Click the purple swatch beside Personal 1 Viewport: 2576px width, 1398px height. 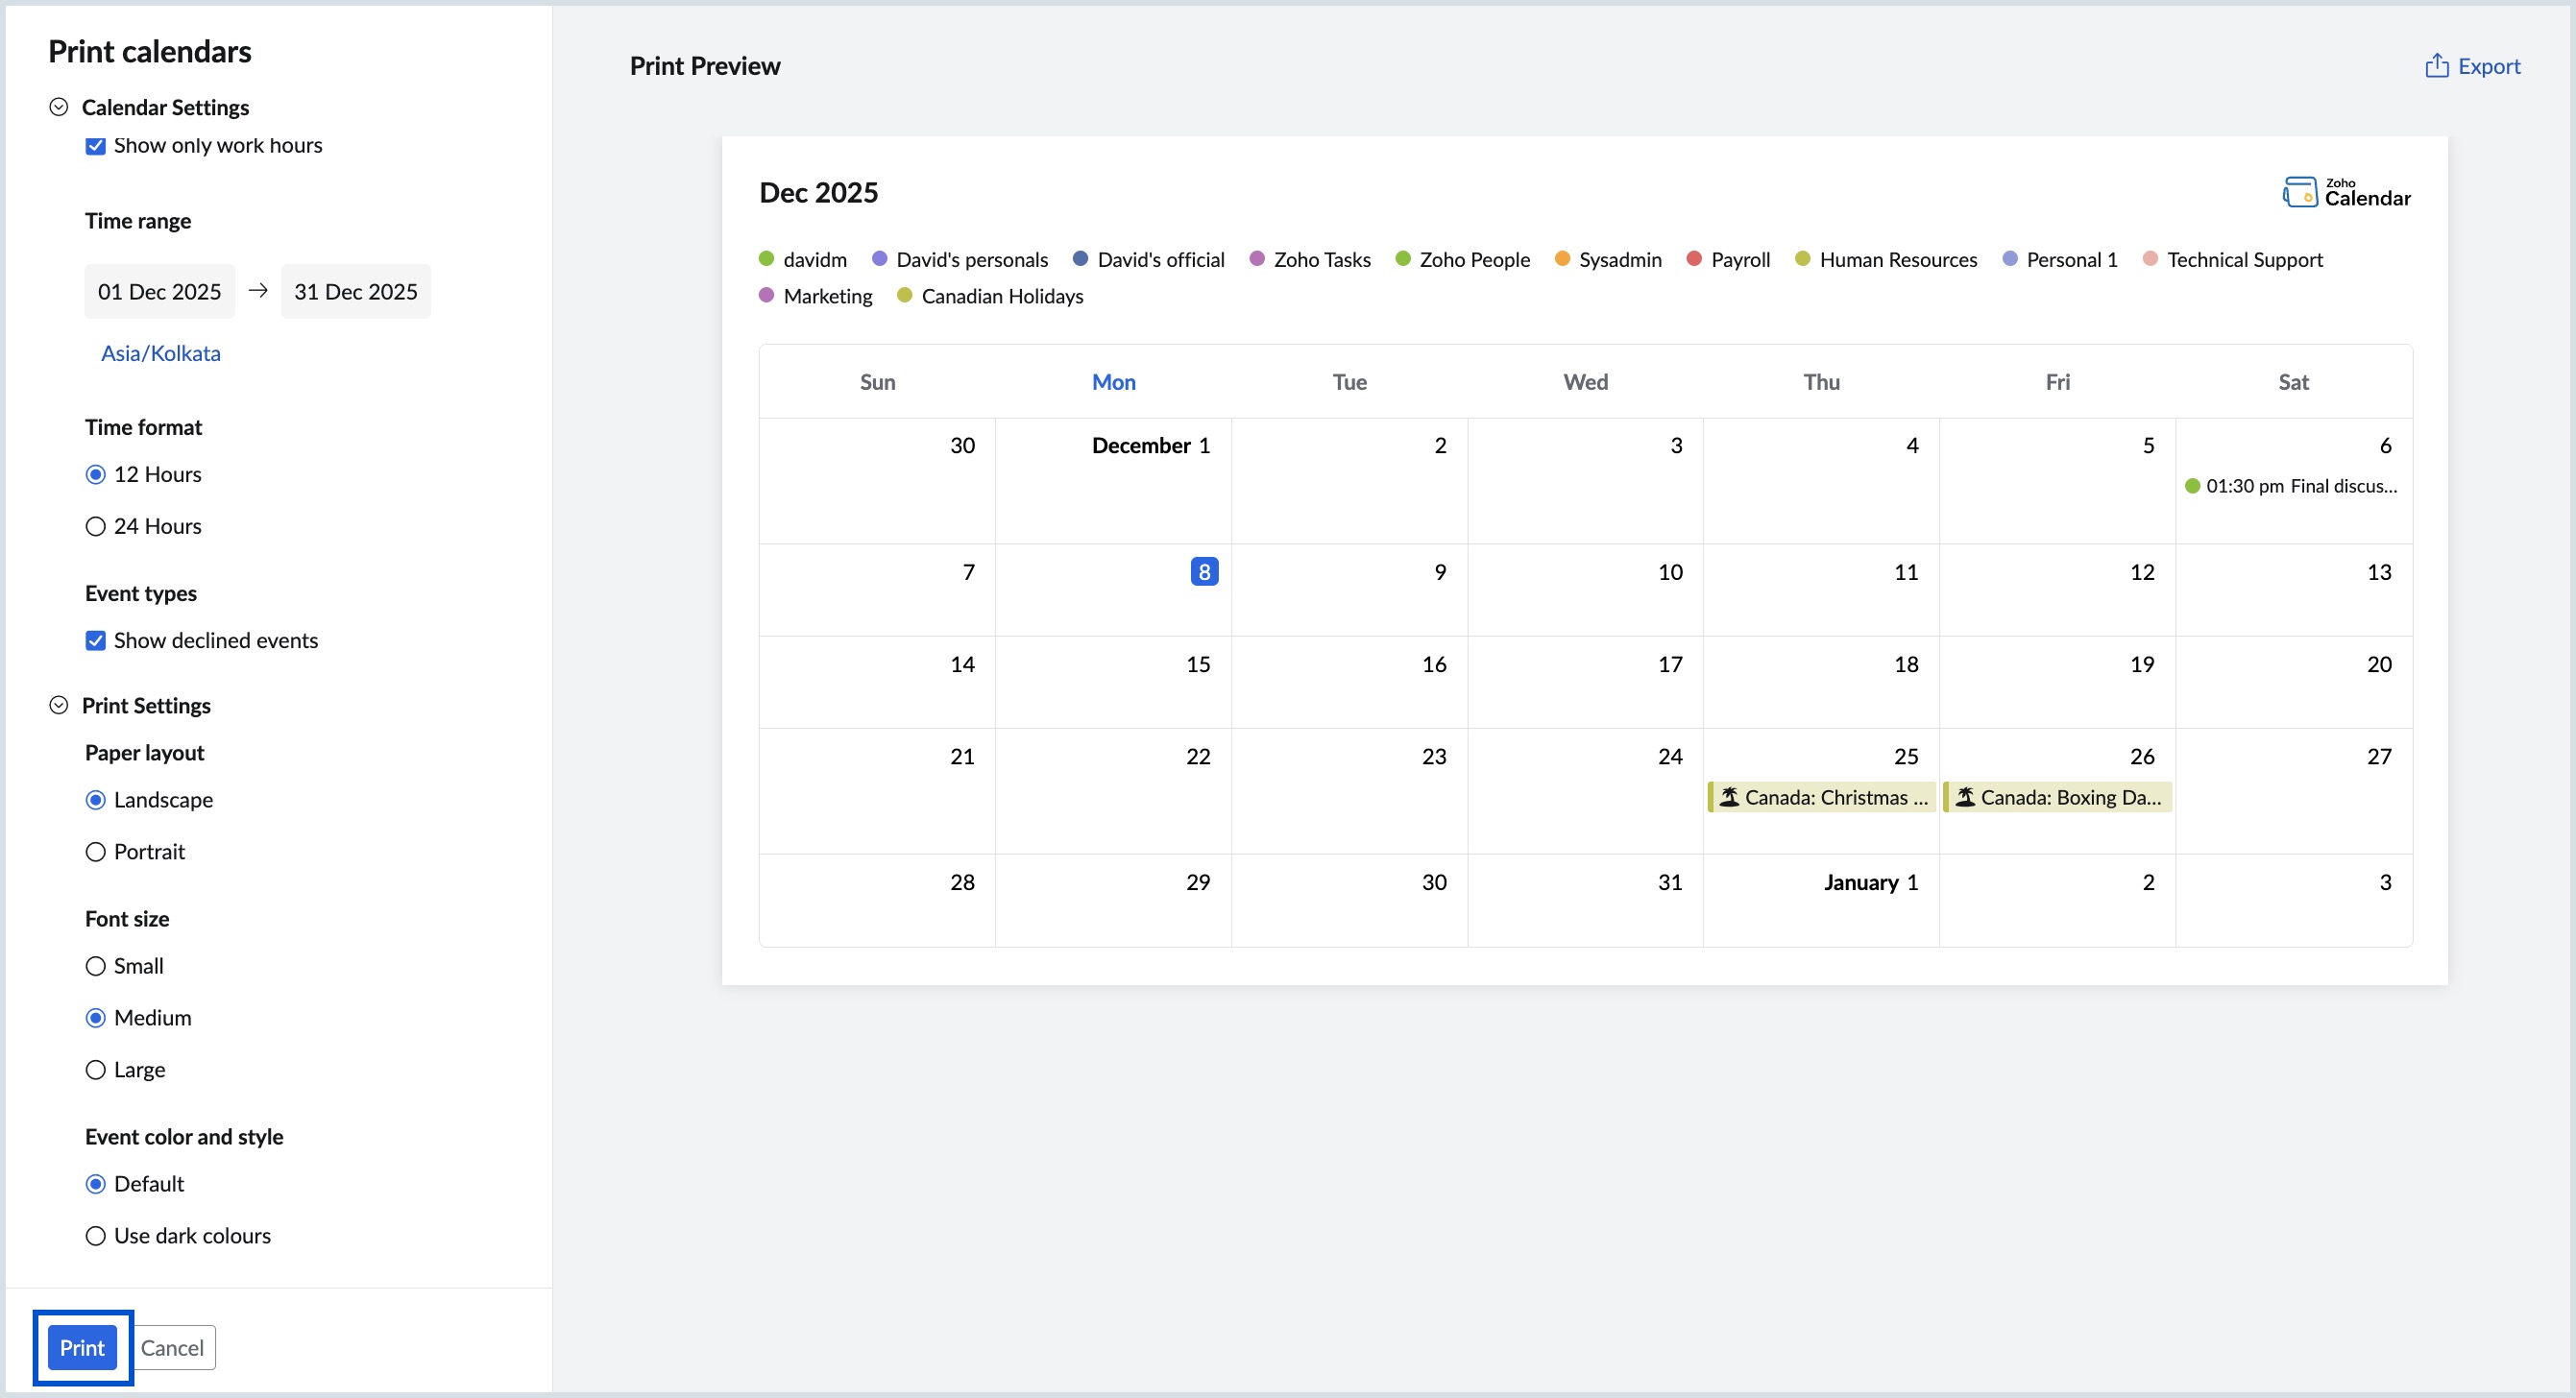pos(2009,258)
